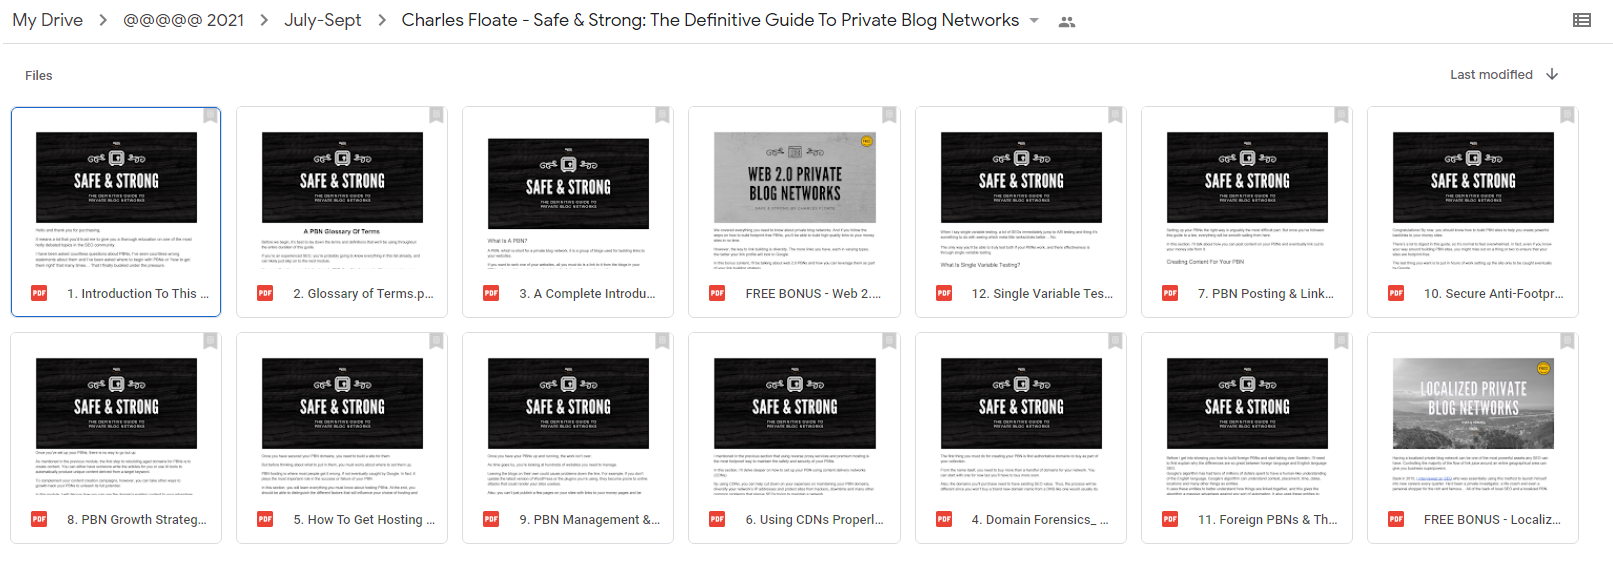
Task: Select file name 6. Using CDNs Properl...
Action: (x=815, y=519)
